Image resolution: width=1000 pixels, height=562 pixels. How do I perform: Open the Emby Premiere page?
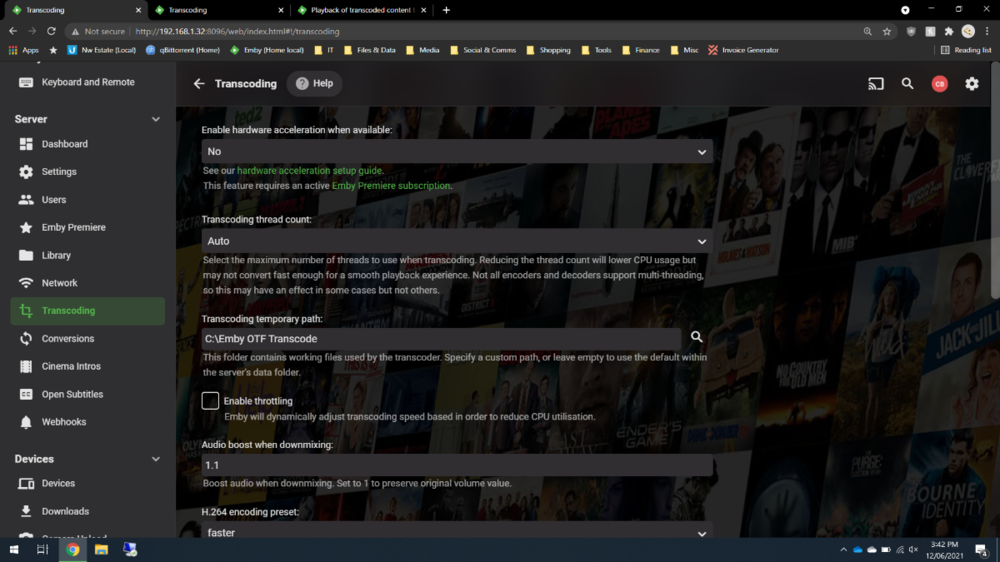tap(87, 227)
